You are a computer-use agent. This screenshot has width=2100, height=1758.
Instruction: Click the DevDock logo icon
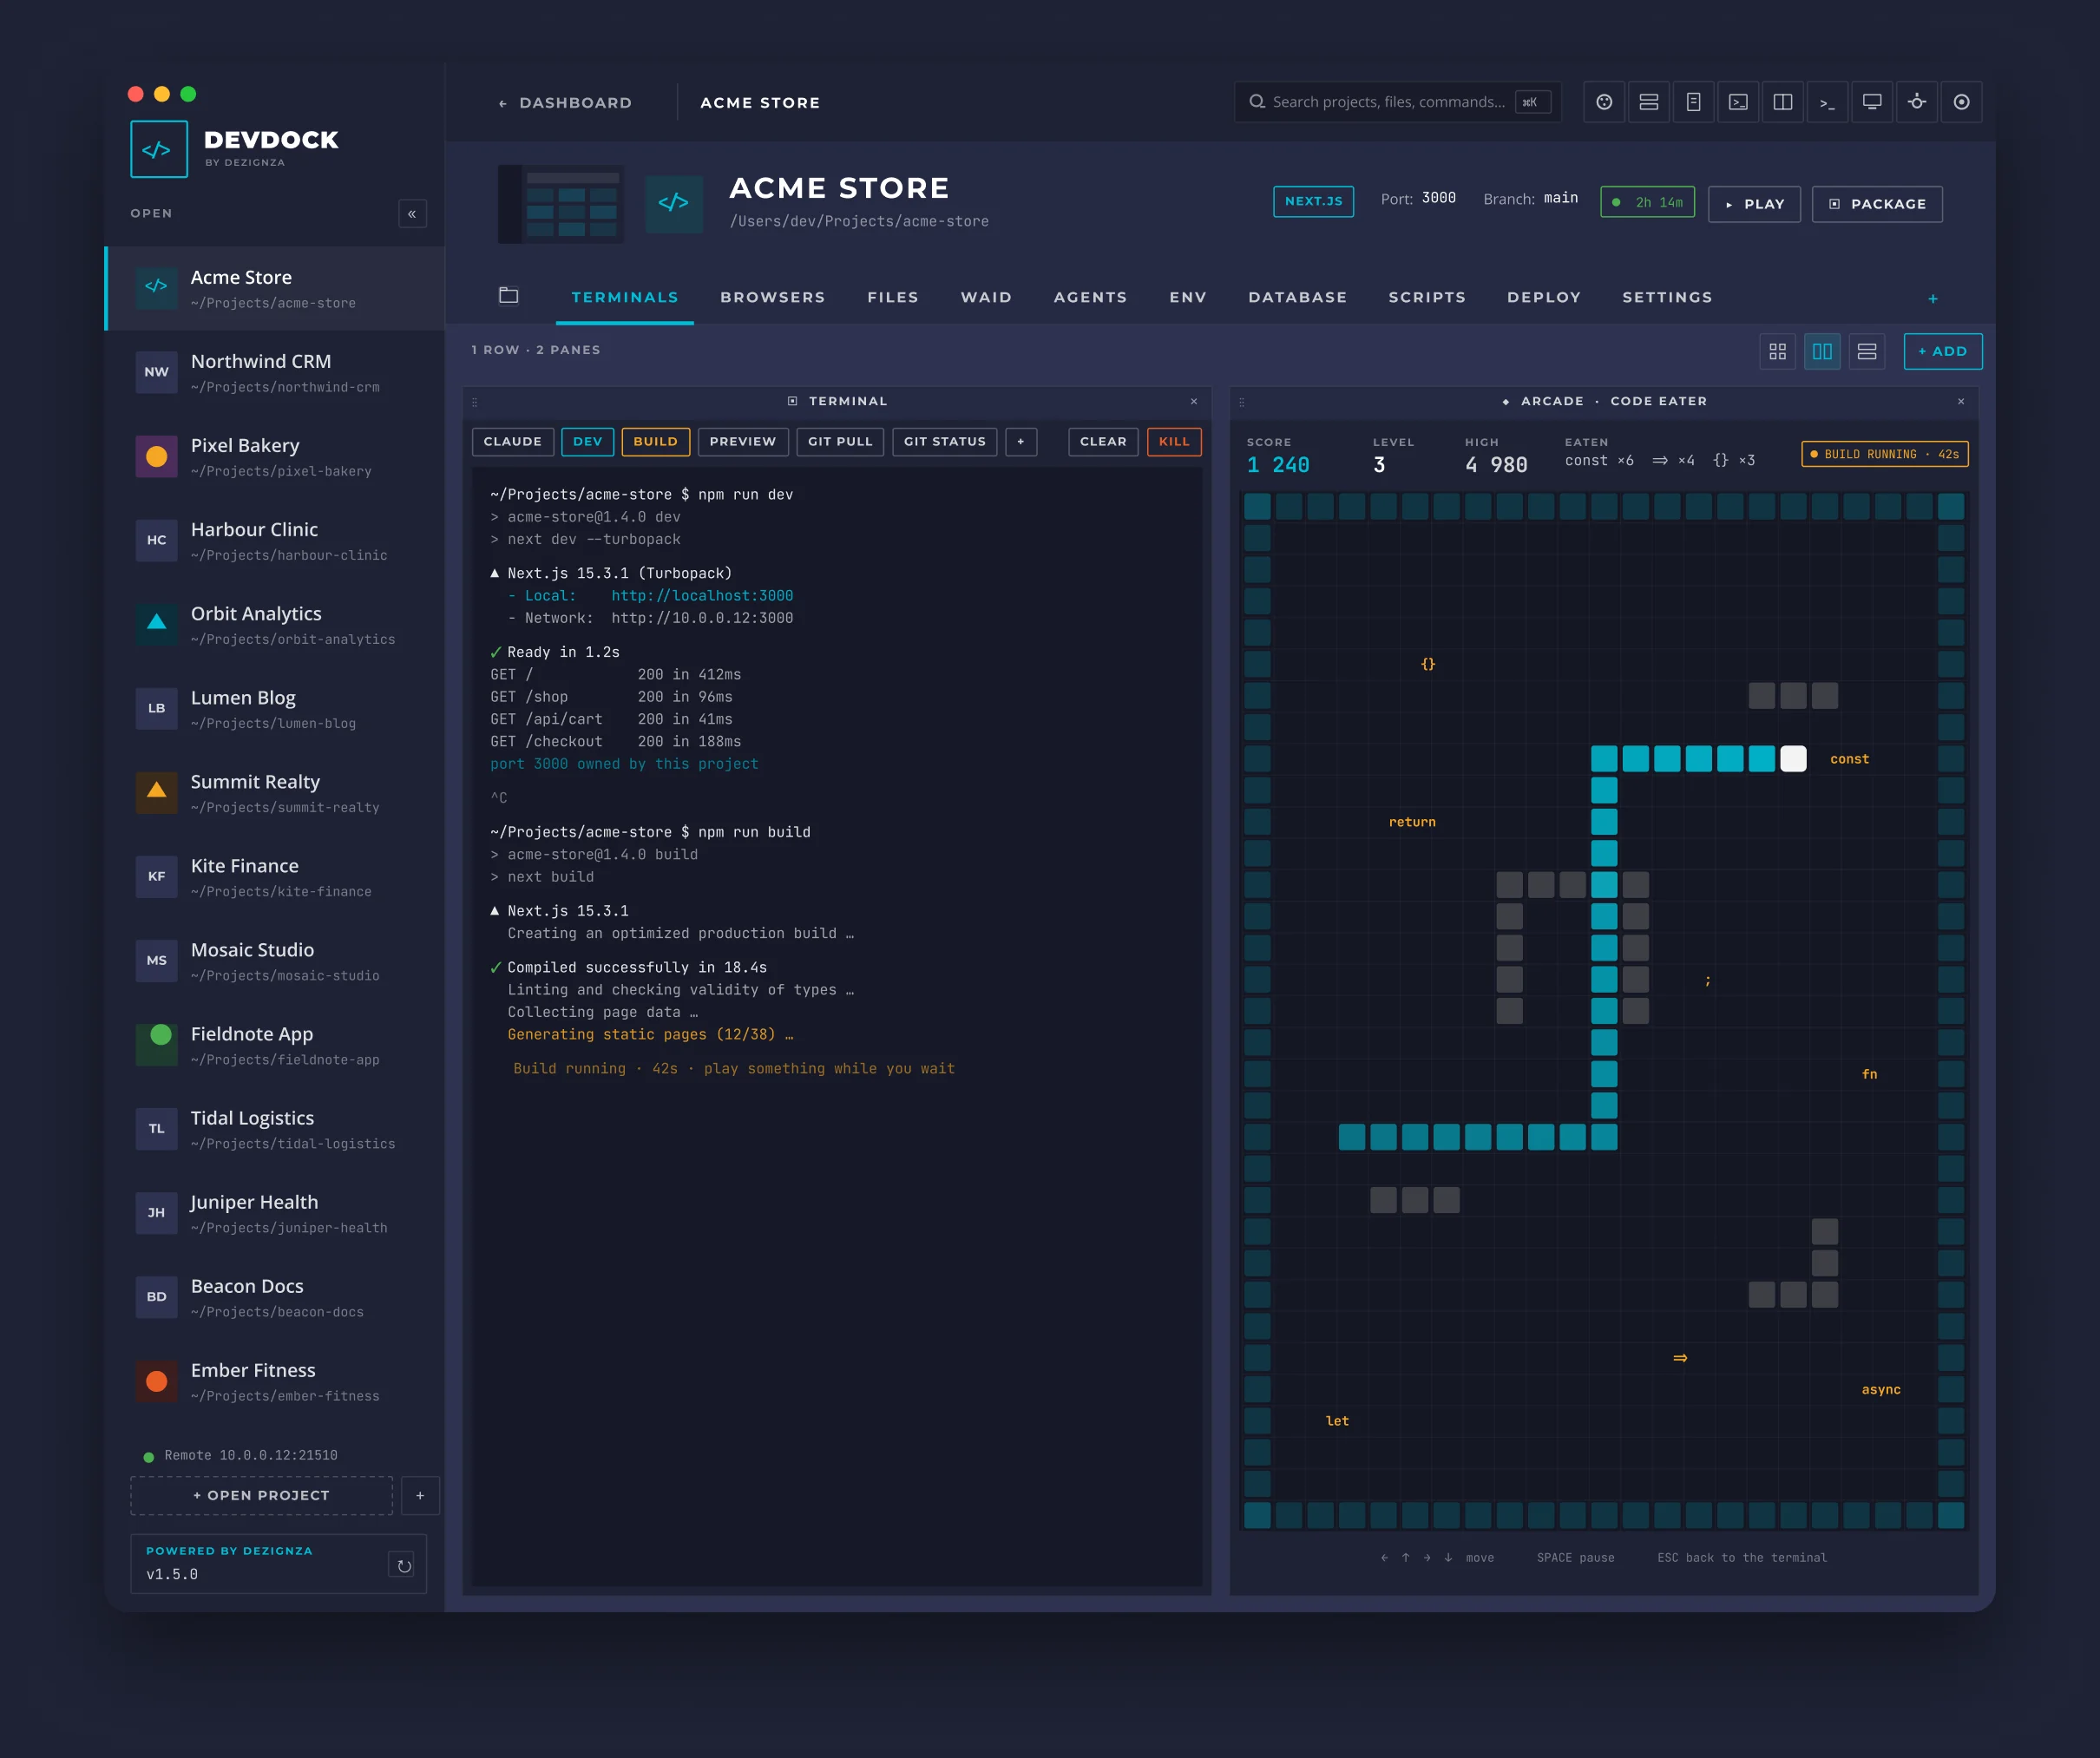point(159,149)
